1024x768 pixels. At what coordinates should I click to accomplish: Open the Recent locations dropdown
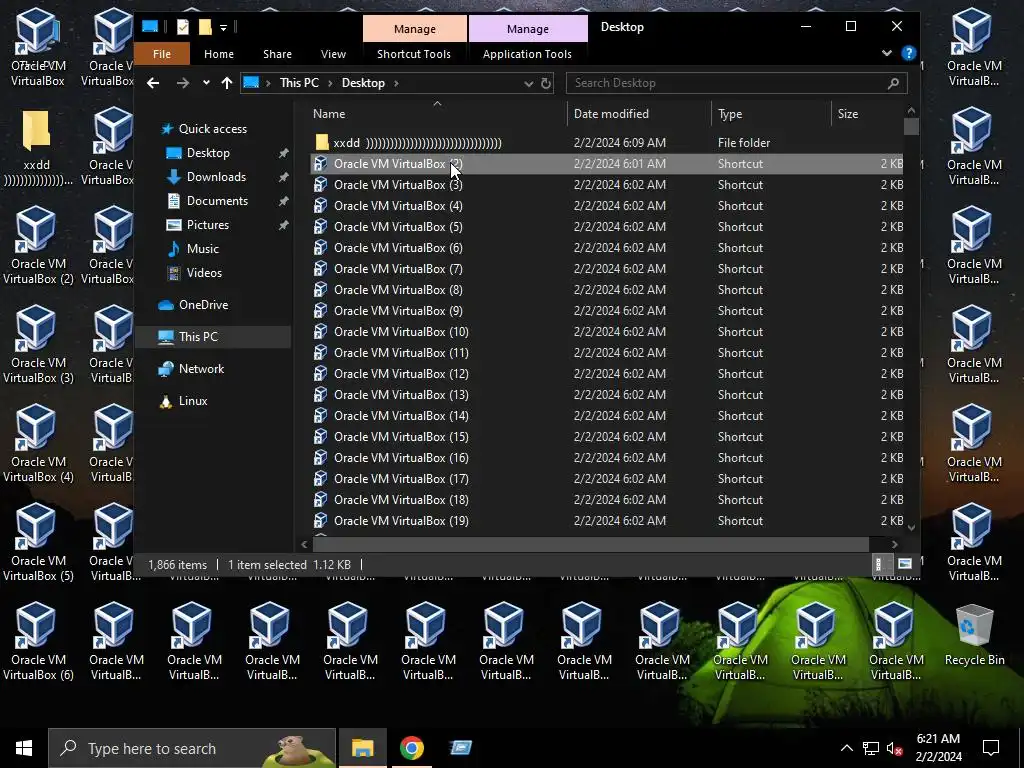(206, 83)
